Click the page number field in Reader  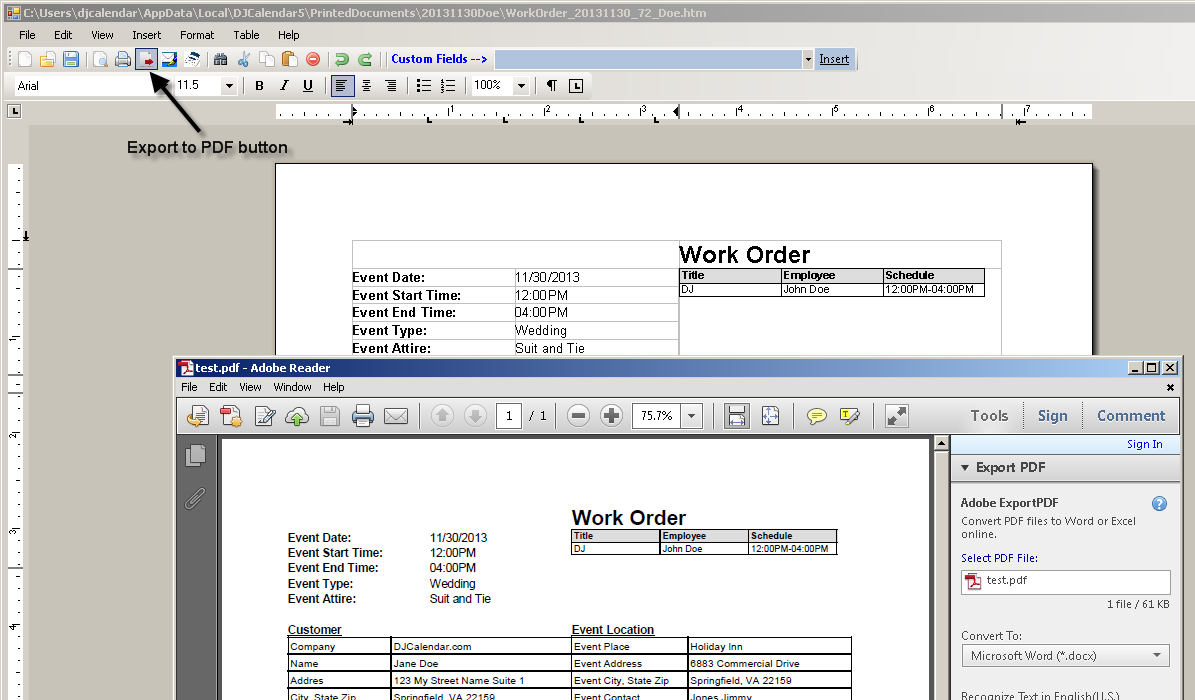[508, 416]
